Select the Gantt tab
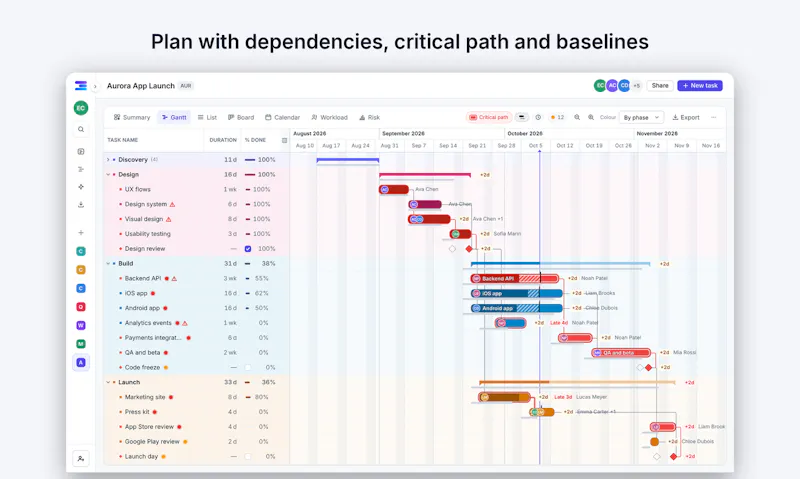The height and width of the screenshot is (479, 800). 174,117
